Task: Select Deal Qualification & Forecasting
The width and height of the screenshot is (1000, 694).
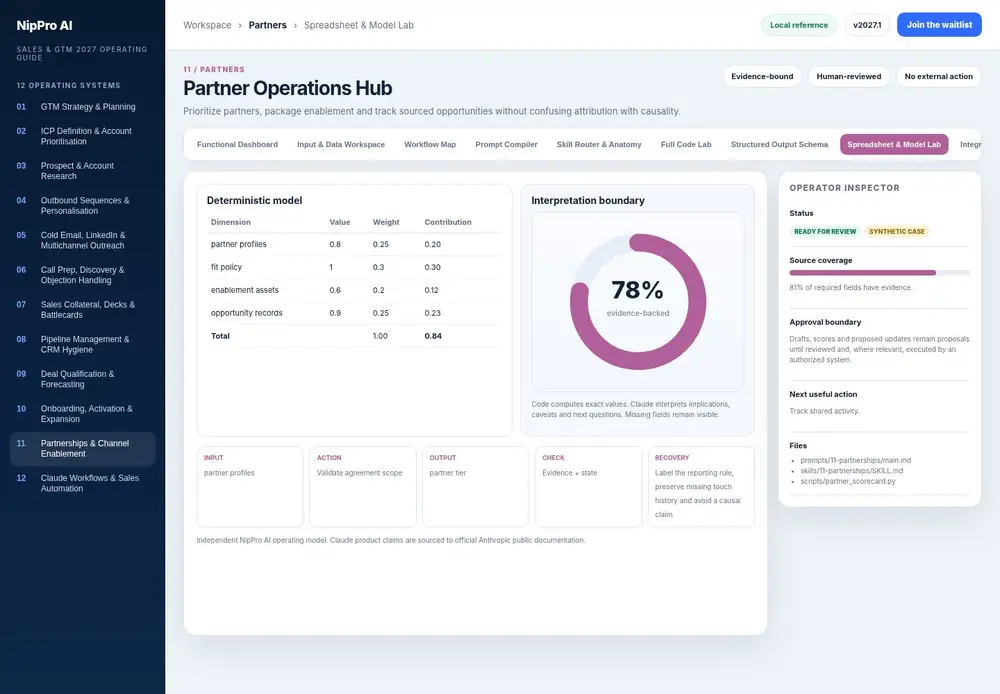Action: point(82,379)
